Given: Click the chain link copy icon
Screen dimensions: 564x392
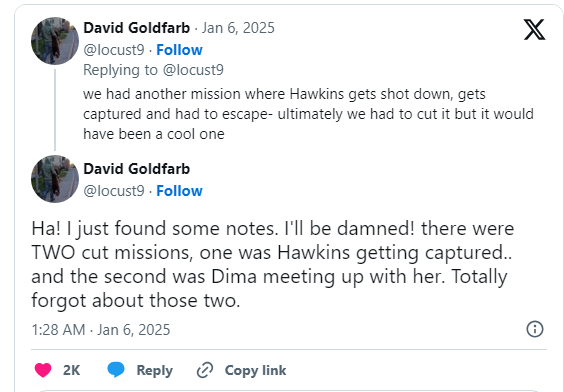Looking at the screenshot, I should (205, 370).
